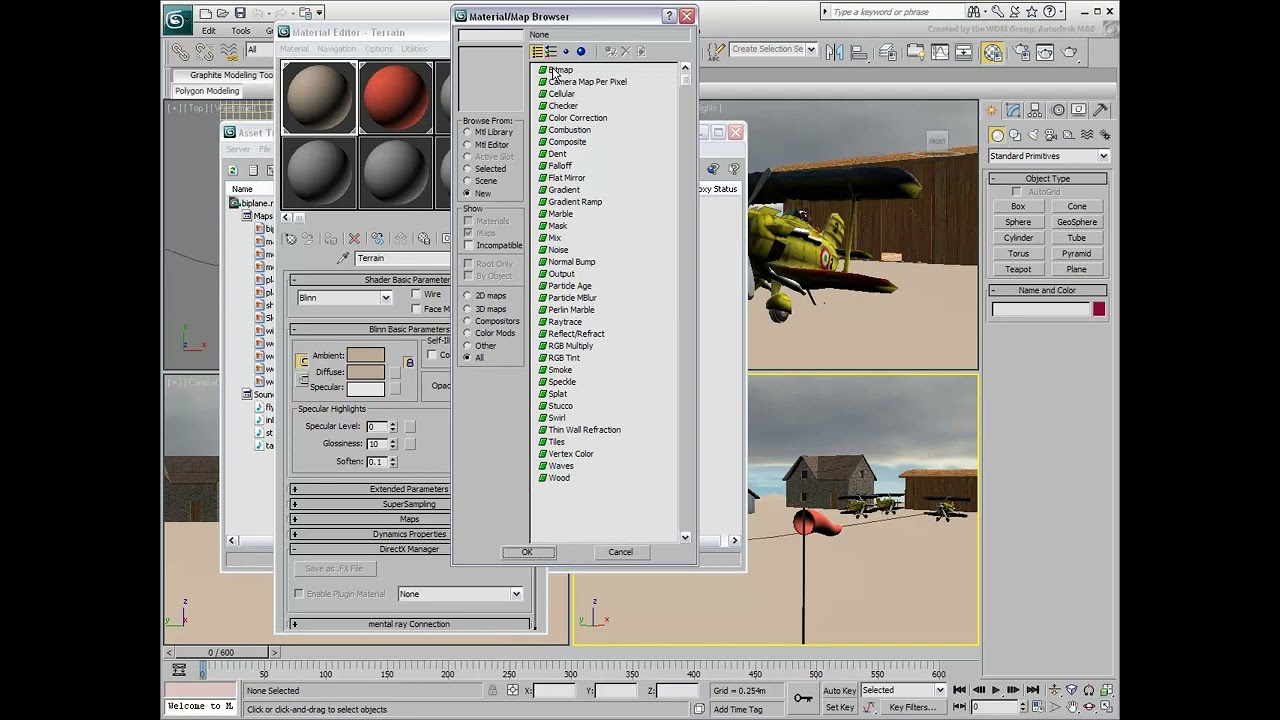Toggle the Auto Key button
The width and height of the screenshot is (1280, 720).
(840, 690)
